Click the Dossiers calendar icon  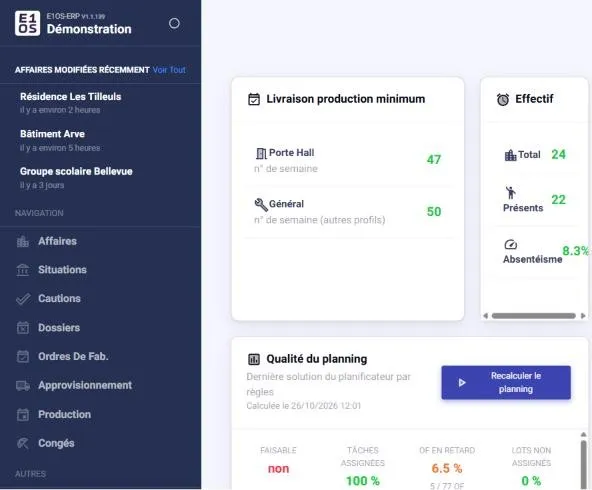point(23,328)
